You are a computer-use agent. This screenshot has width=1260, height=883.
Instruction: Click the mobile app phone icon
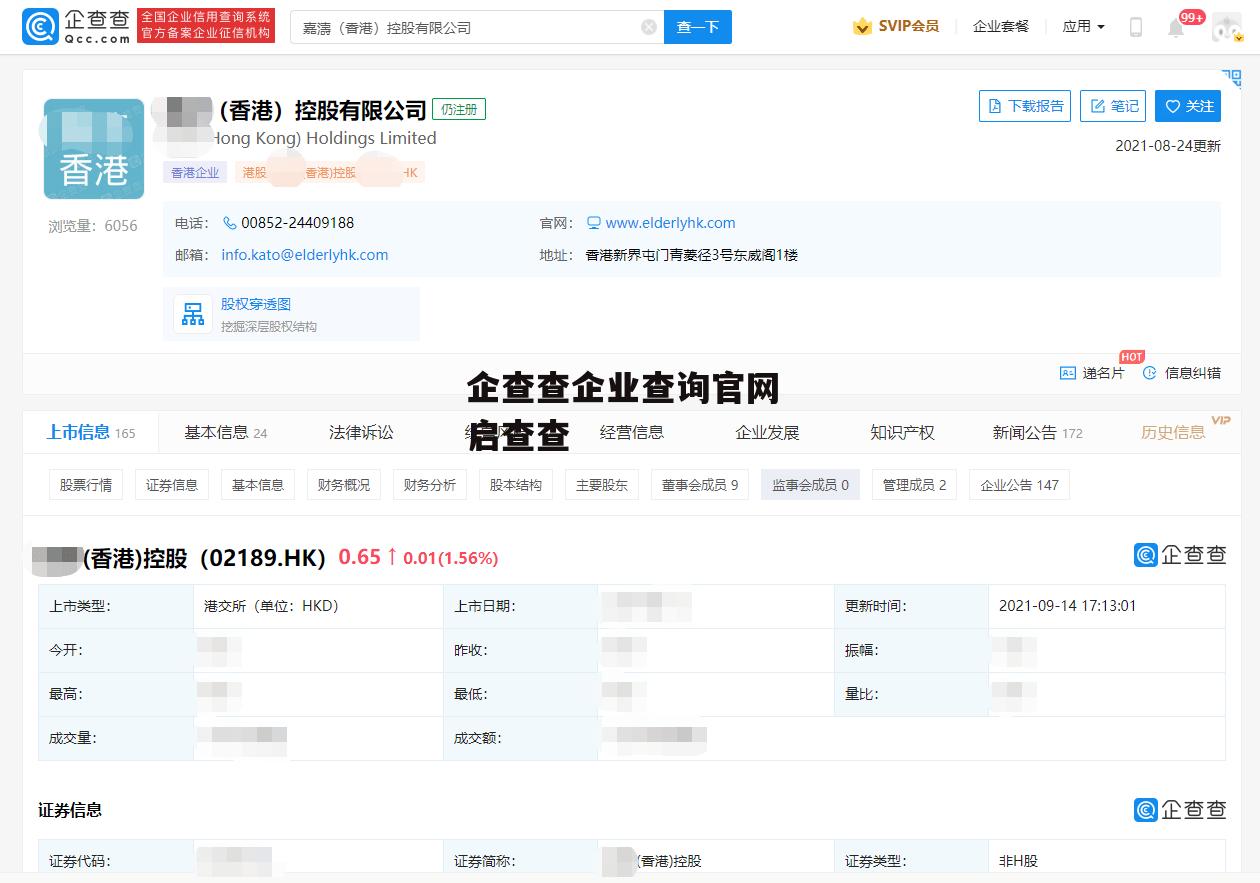[1135, 27]
